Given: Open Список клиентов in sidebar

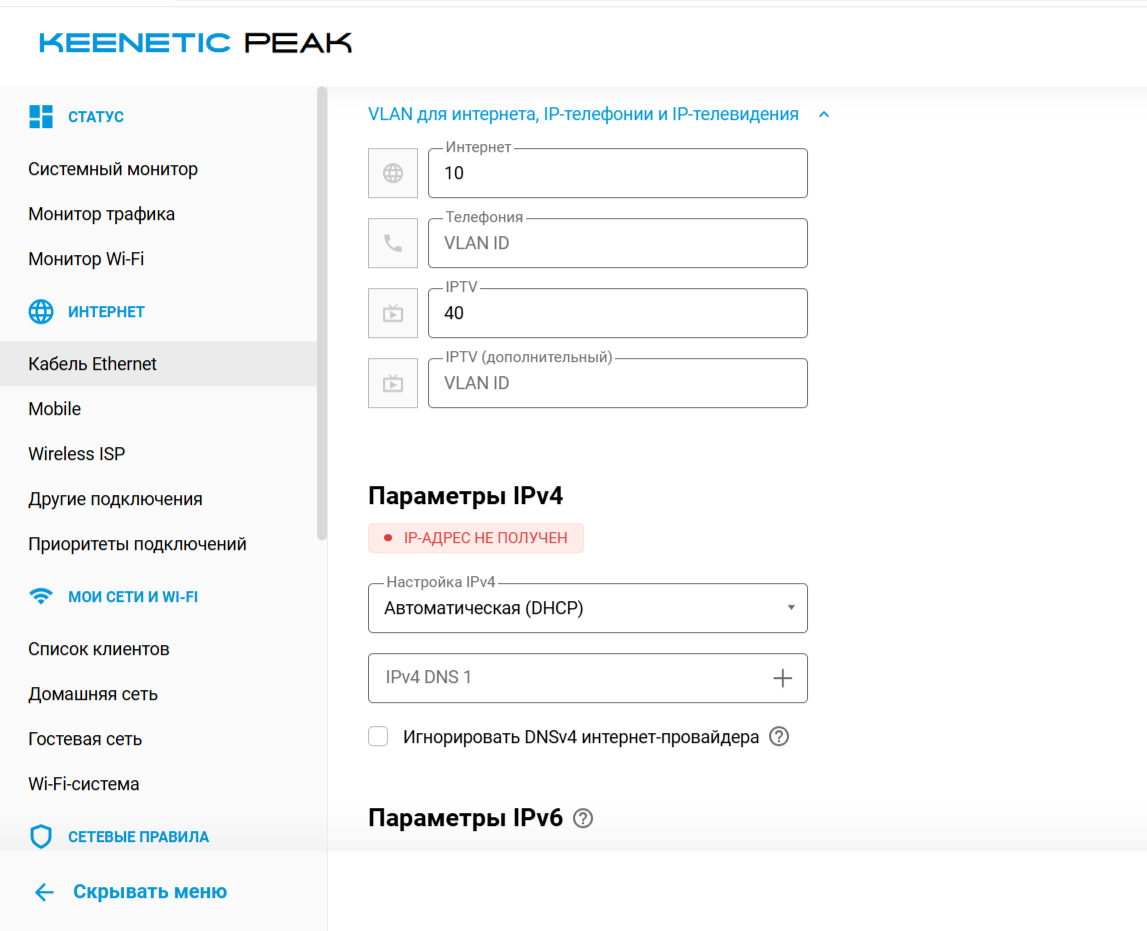Looking at the screenshot, I should 99,649.
